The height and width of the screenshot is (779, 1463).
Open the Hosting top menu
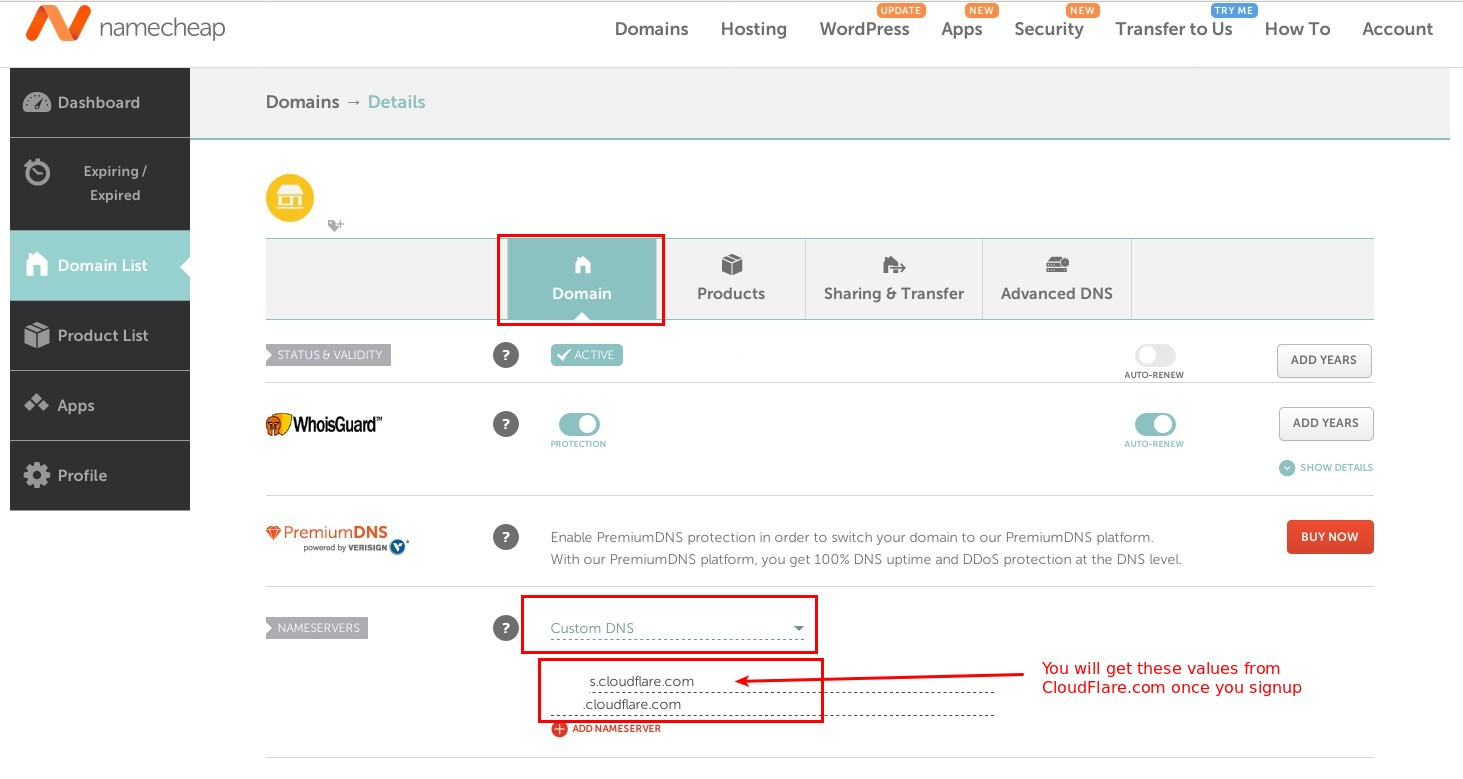(x=754, y=29)
